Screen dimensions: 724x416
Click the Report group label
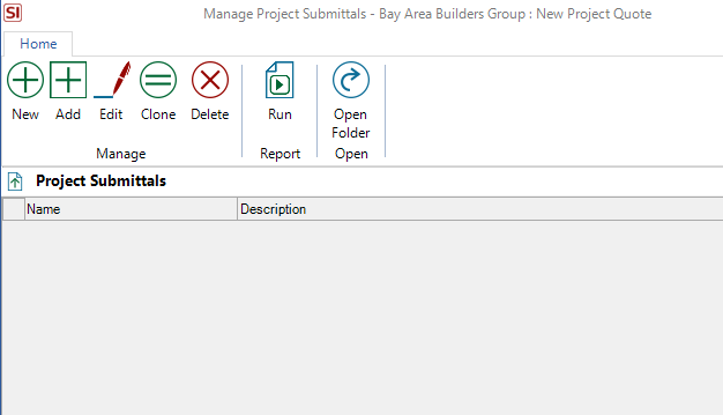coord(280,154)
